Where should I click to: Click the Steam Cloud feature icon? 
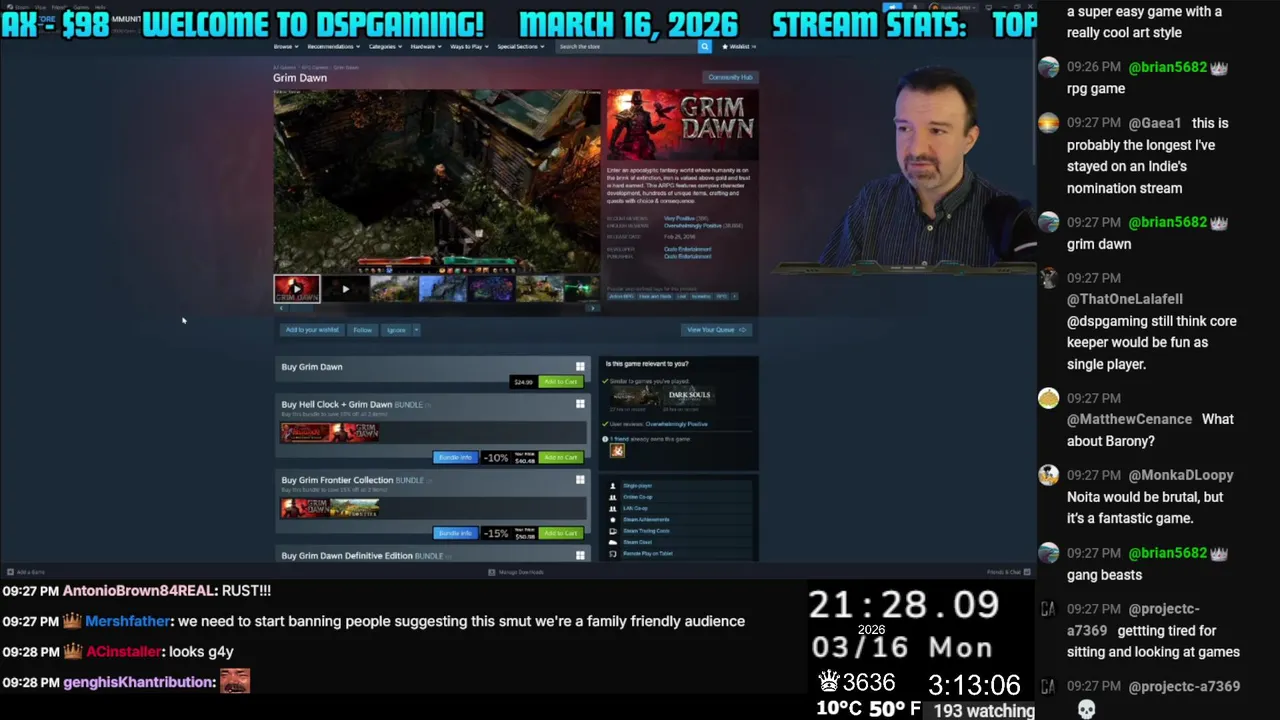pos(613,542)
